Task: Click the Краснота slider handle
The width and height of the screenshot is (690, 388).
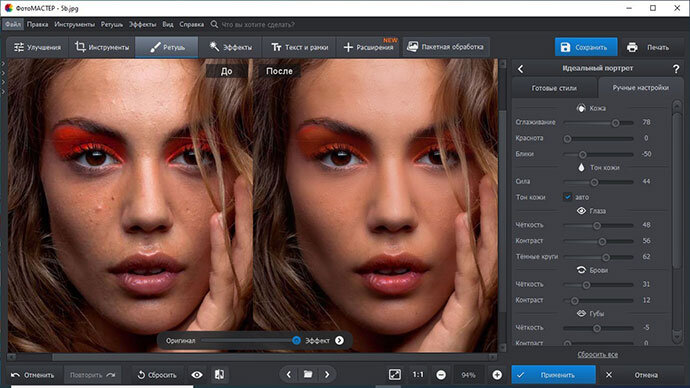Action: coord(567,139)
